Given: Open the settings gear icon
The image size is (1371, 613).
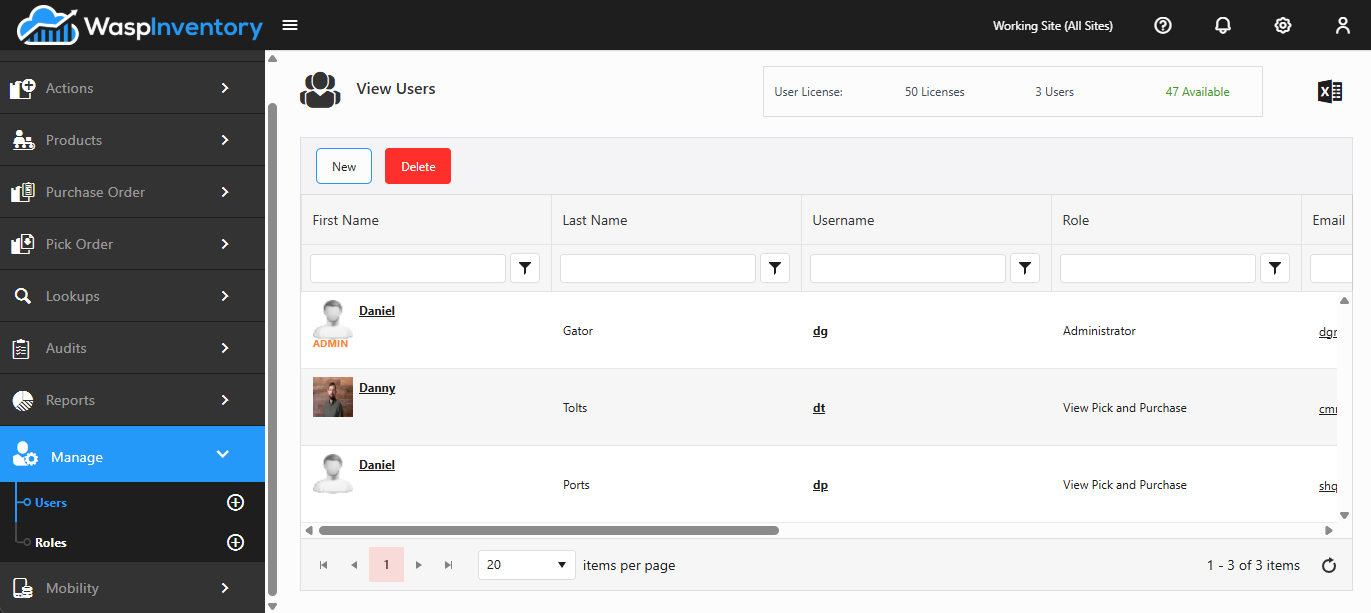Looking at the screenshot, I should click(1283, 26).
